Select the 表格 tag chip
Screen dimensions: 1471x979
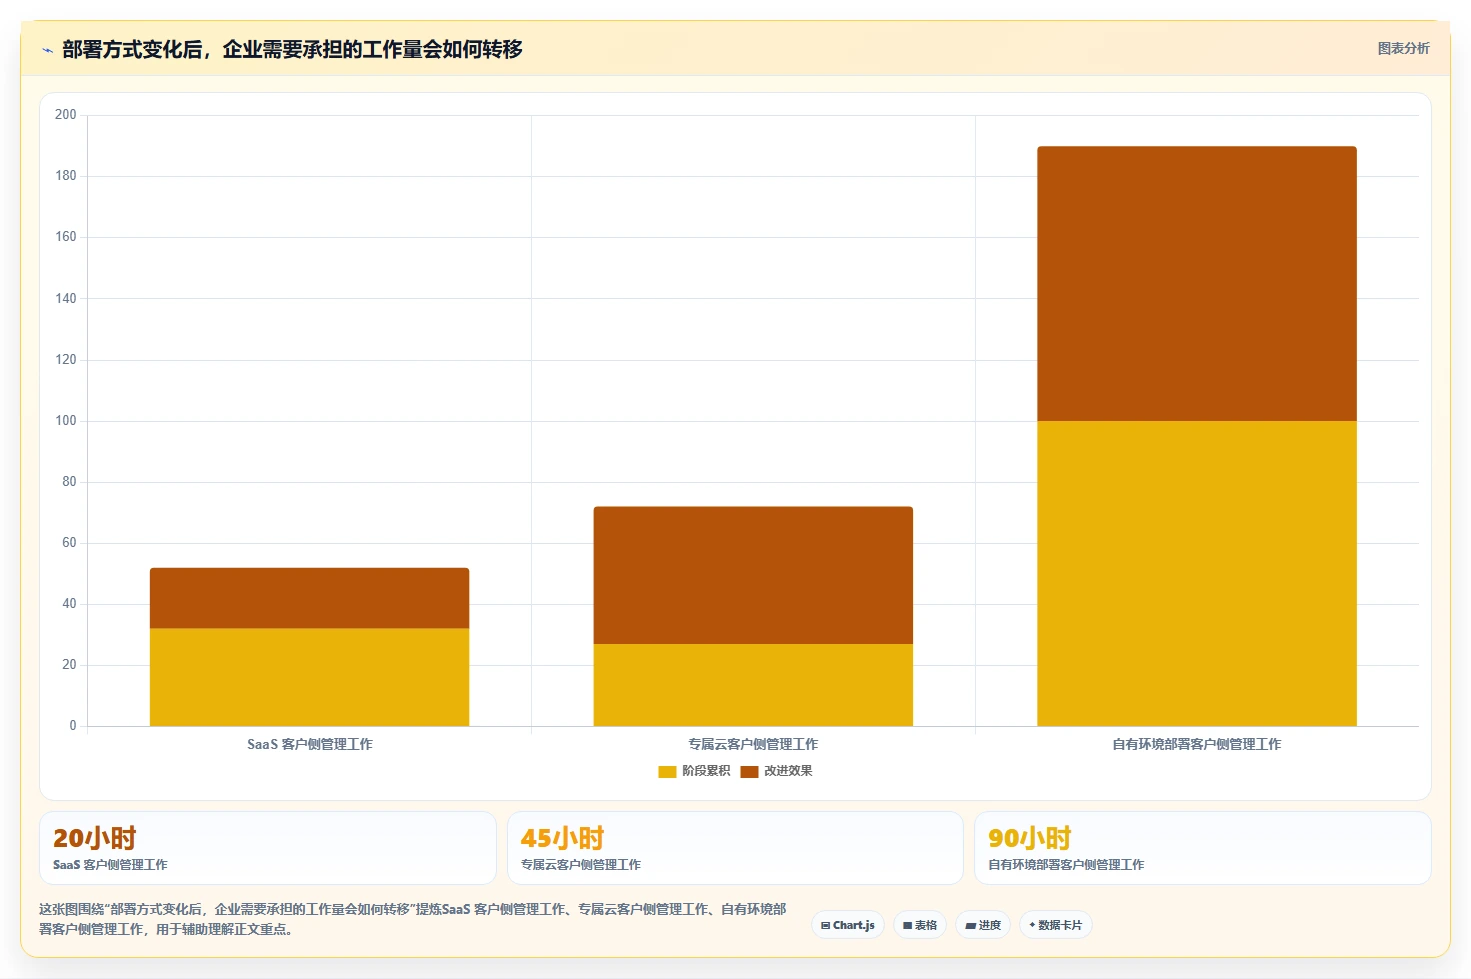point(920,925)
